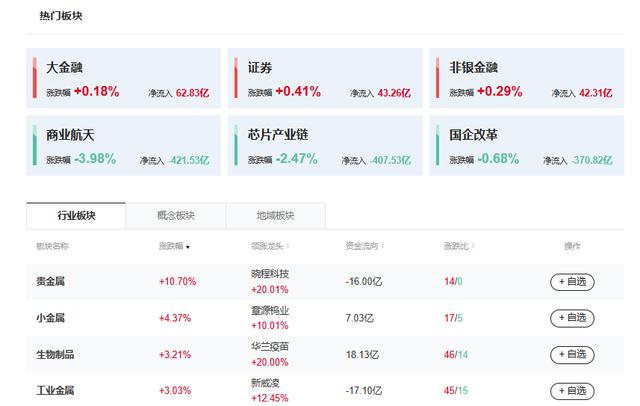
Task: Open the 生物制品 sector row name
Action: click(x=55, y=354)
